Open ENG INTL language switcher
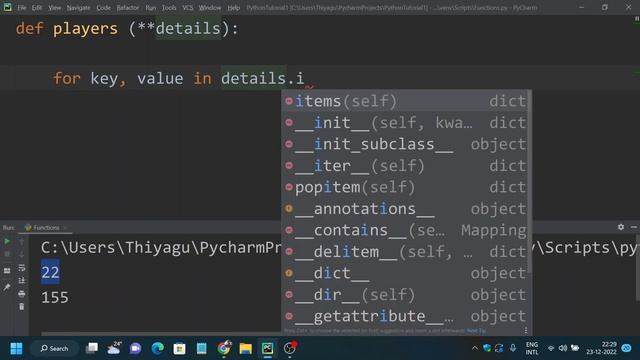 coord(532,348)
